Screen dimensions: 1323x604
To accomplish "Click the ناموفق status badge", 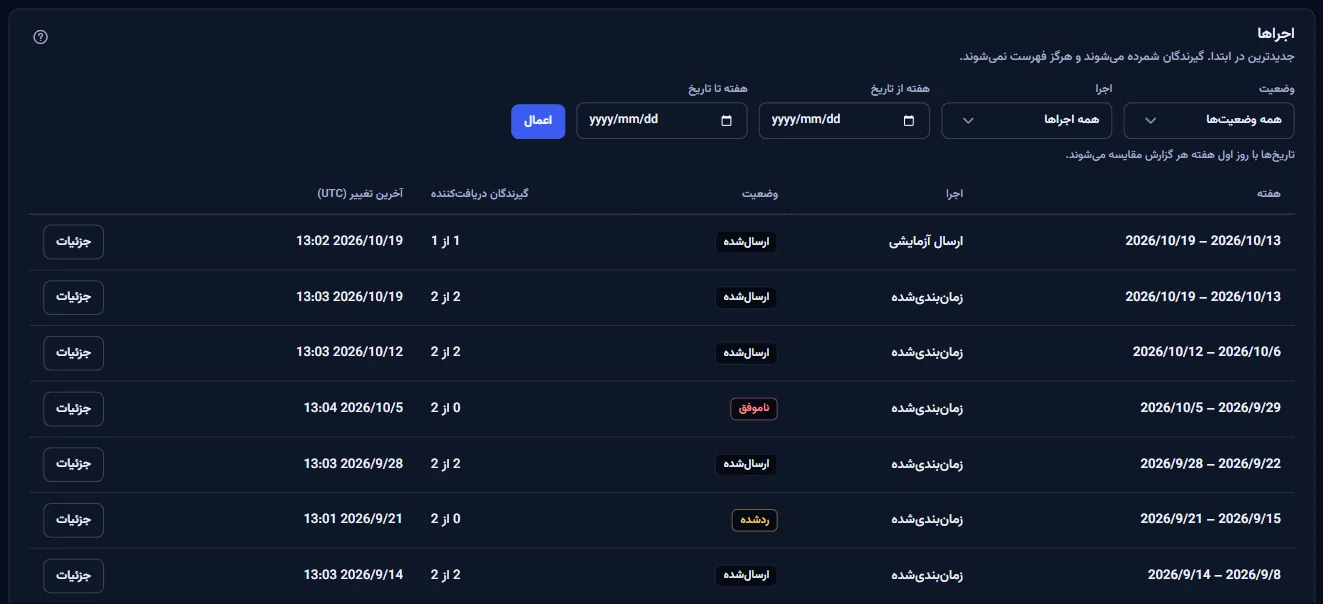I will [754, 409].
